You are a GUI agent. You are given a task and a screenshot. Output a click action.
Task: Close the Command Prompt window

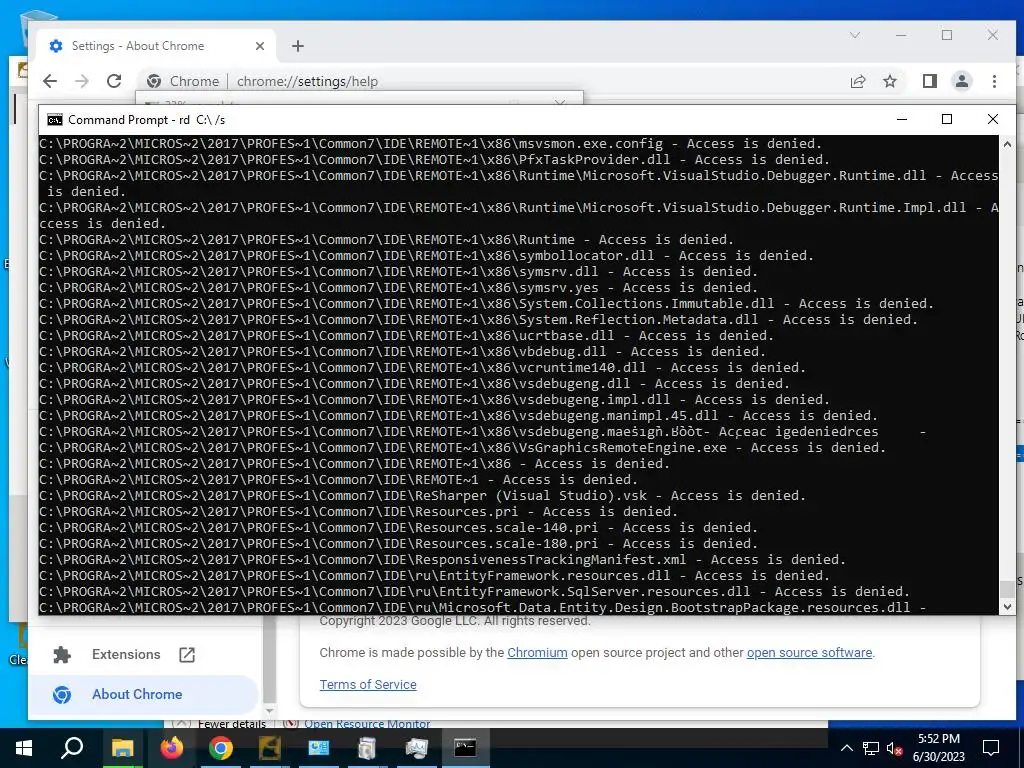(993, 119)
